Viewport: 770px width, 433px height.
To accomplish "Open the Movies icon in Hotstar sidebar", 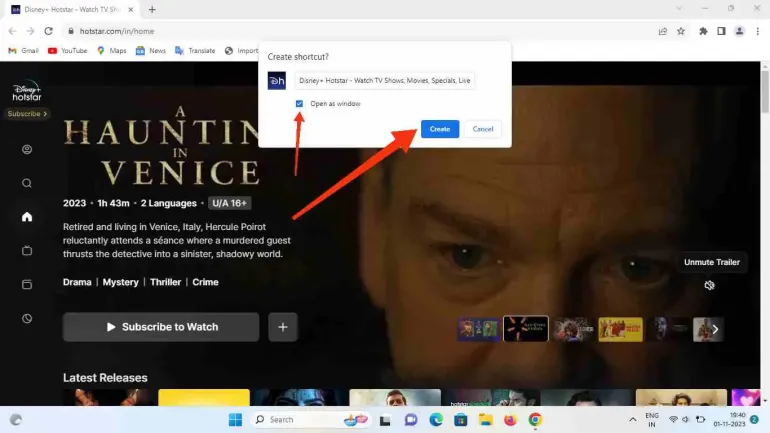I will click(27, 284).
